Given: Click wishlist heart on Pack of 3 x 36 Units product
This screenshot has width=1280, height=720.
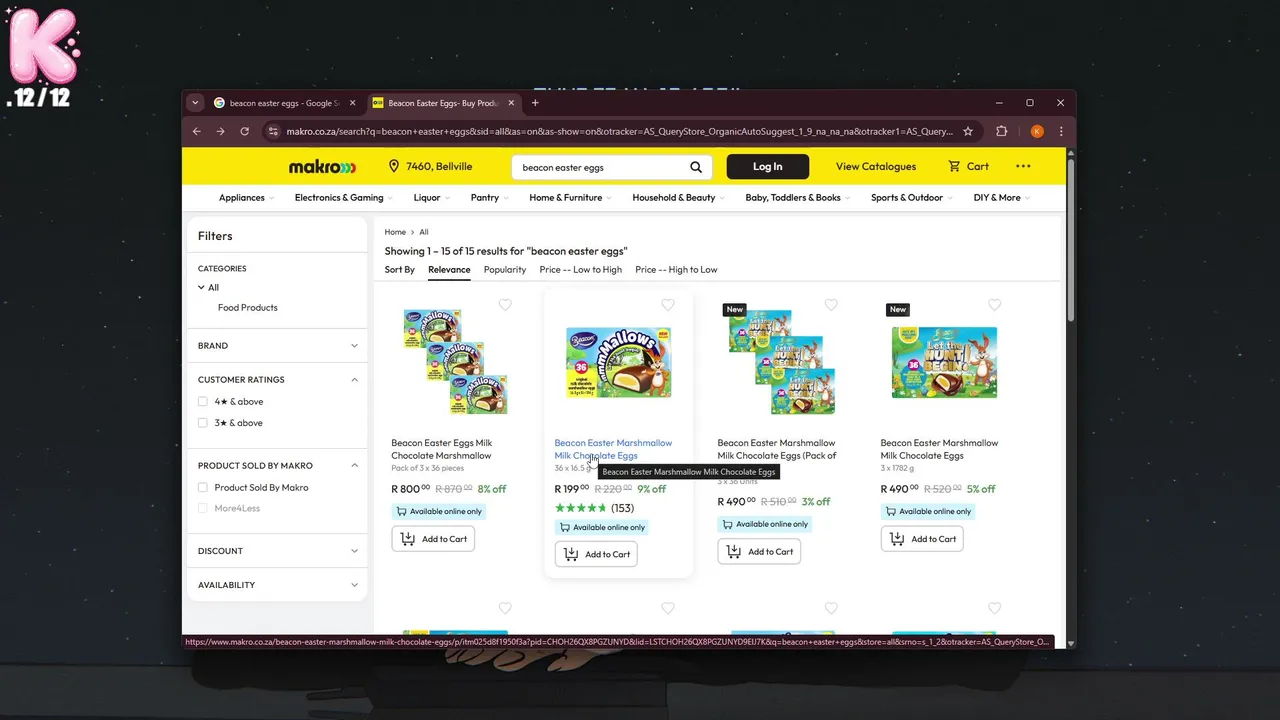Looking at the screenshot, I should (831, 305).
